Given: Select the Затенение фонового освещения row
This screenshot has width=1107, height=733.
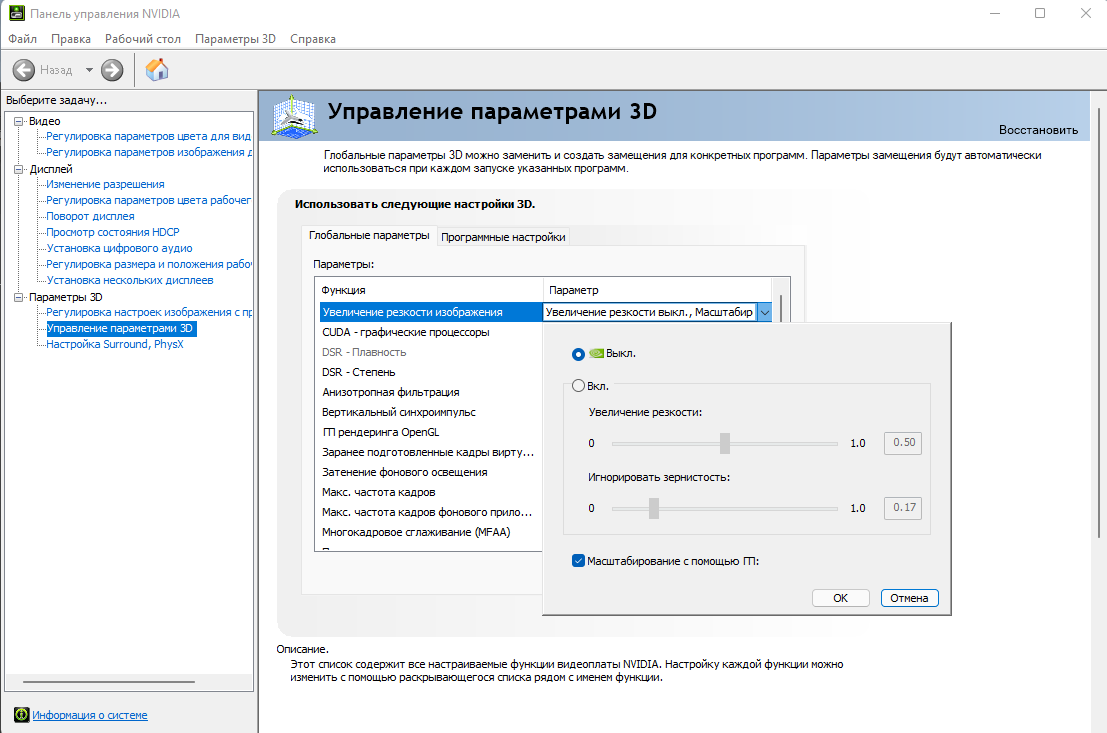Looking at the screenshot, I should 431,472.
